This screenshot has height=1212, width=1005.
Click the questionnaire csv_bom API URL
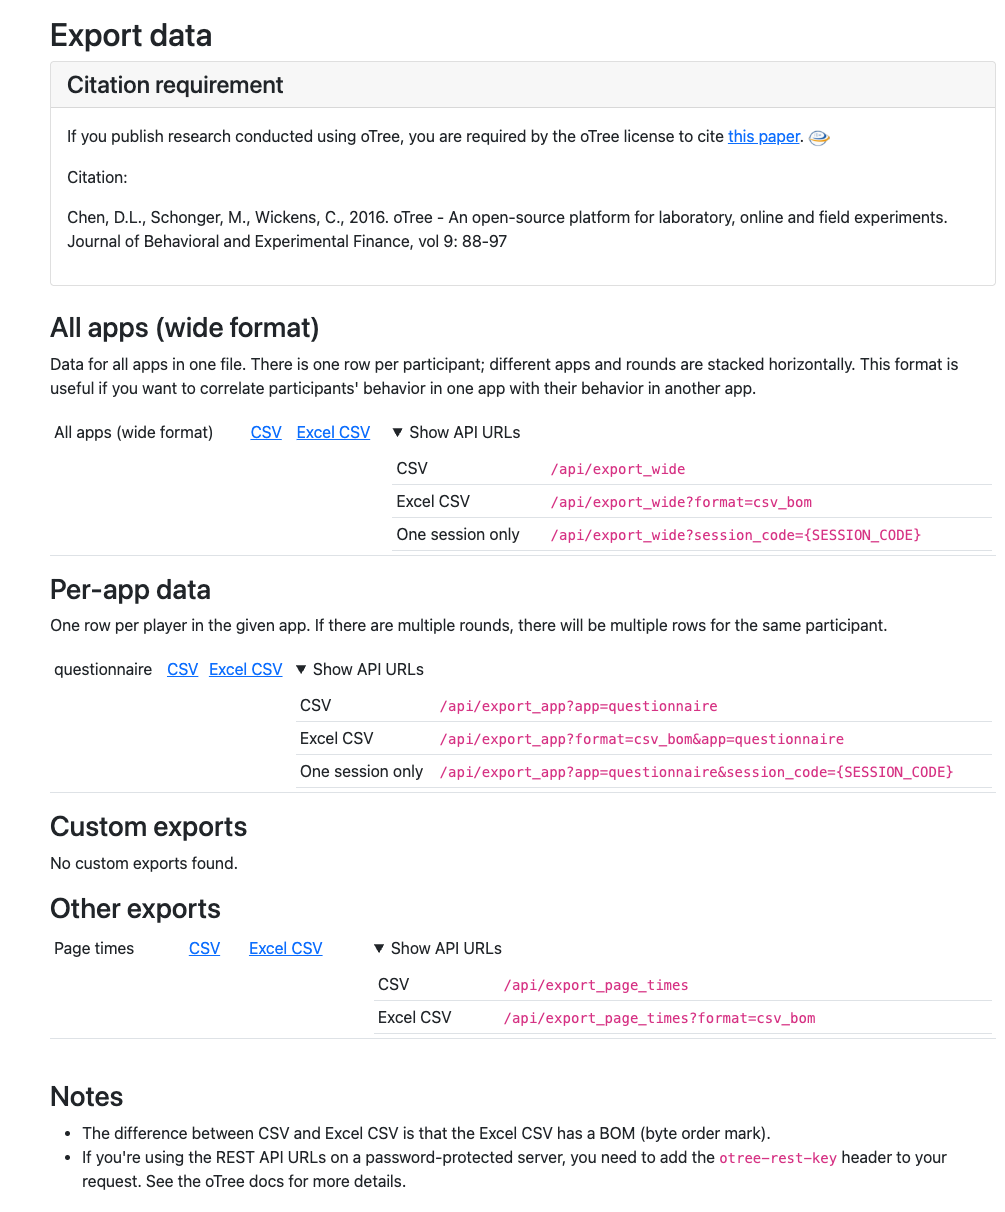point(641,739)
